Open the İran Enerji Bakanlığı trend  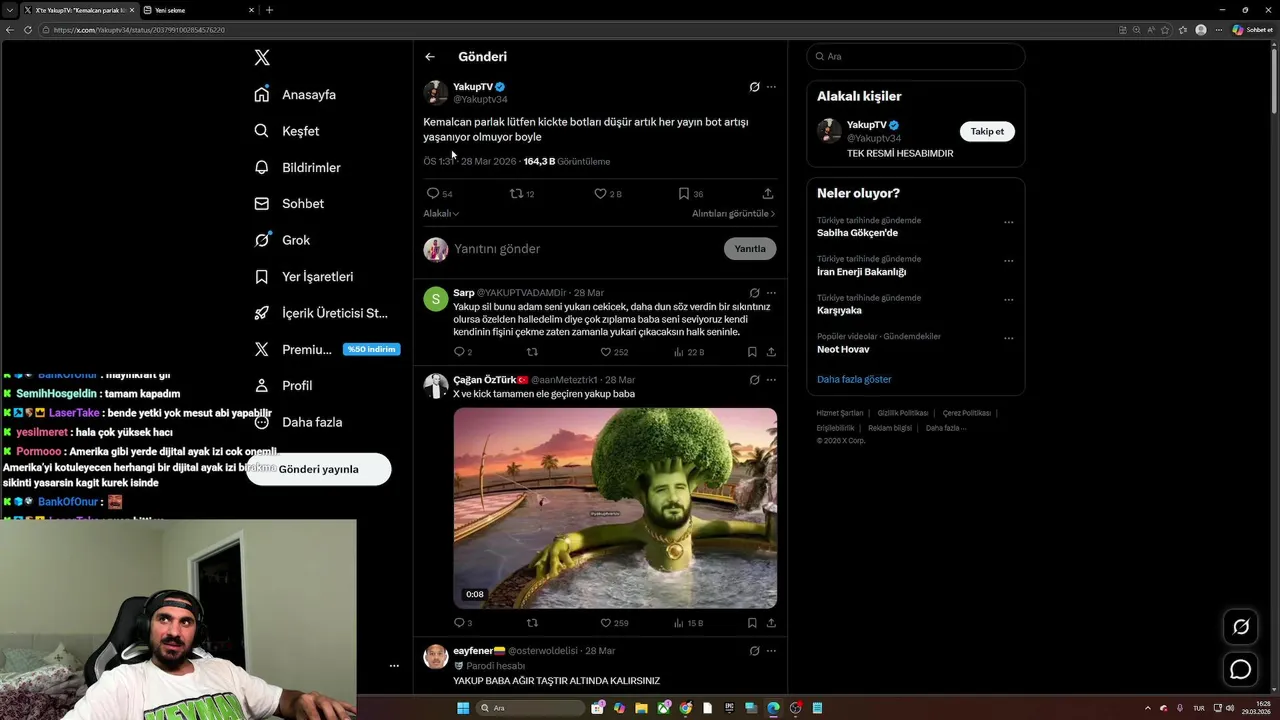[861, 272]
